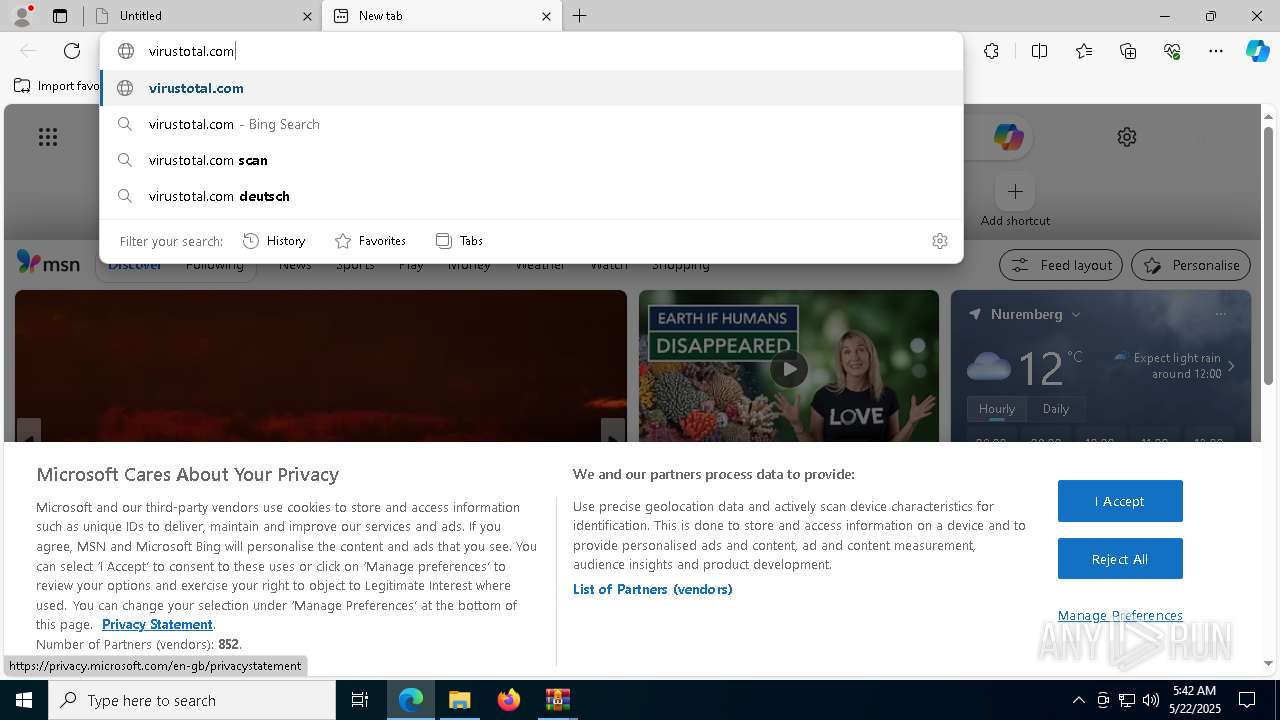Select virustotal.com Bing Search suggestion

click(532, 124)
